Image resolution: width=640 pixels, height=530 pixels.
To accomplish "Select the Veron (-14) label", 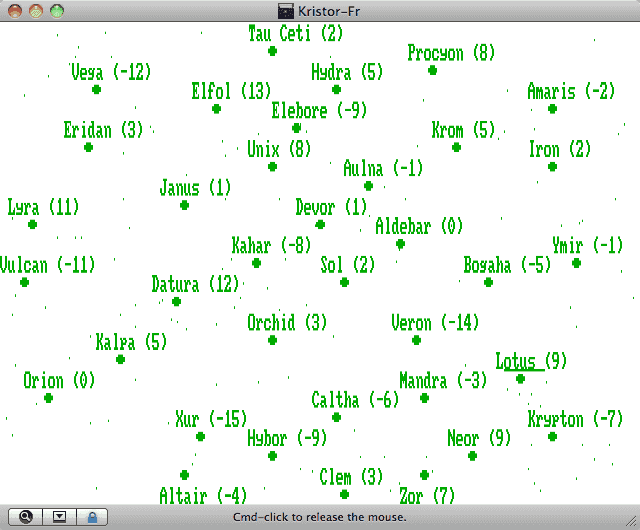I will pos(435,323).
